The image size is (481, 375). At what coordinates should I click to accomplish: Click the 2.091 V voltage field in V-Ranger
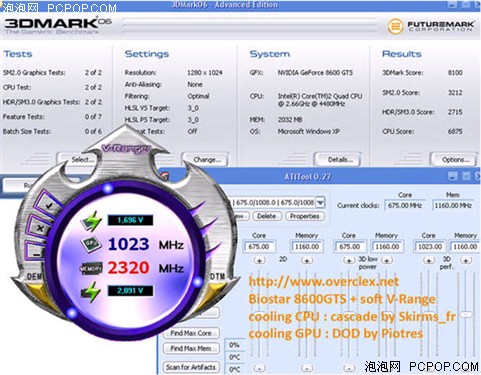(130, 291)
